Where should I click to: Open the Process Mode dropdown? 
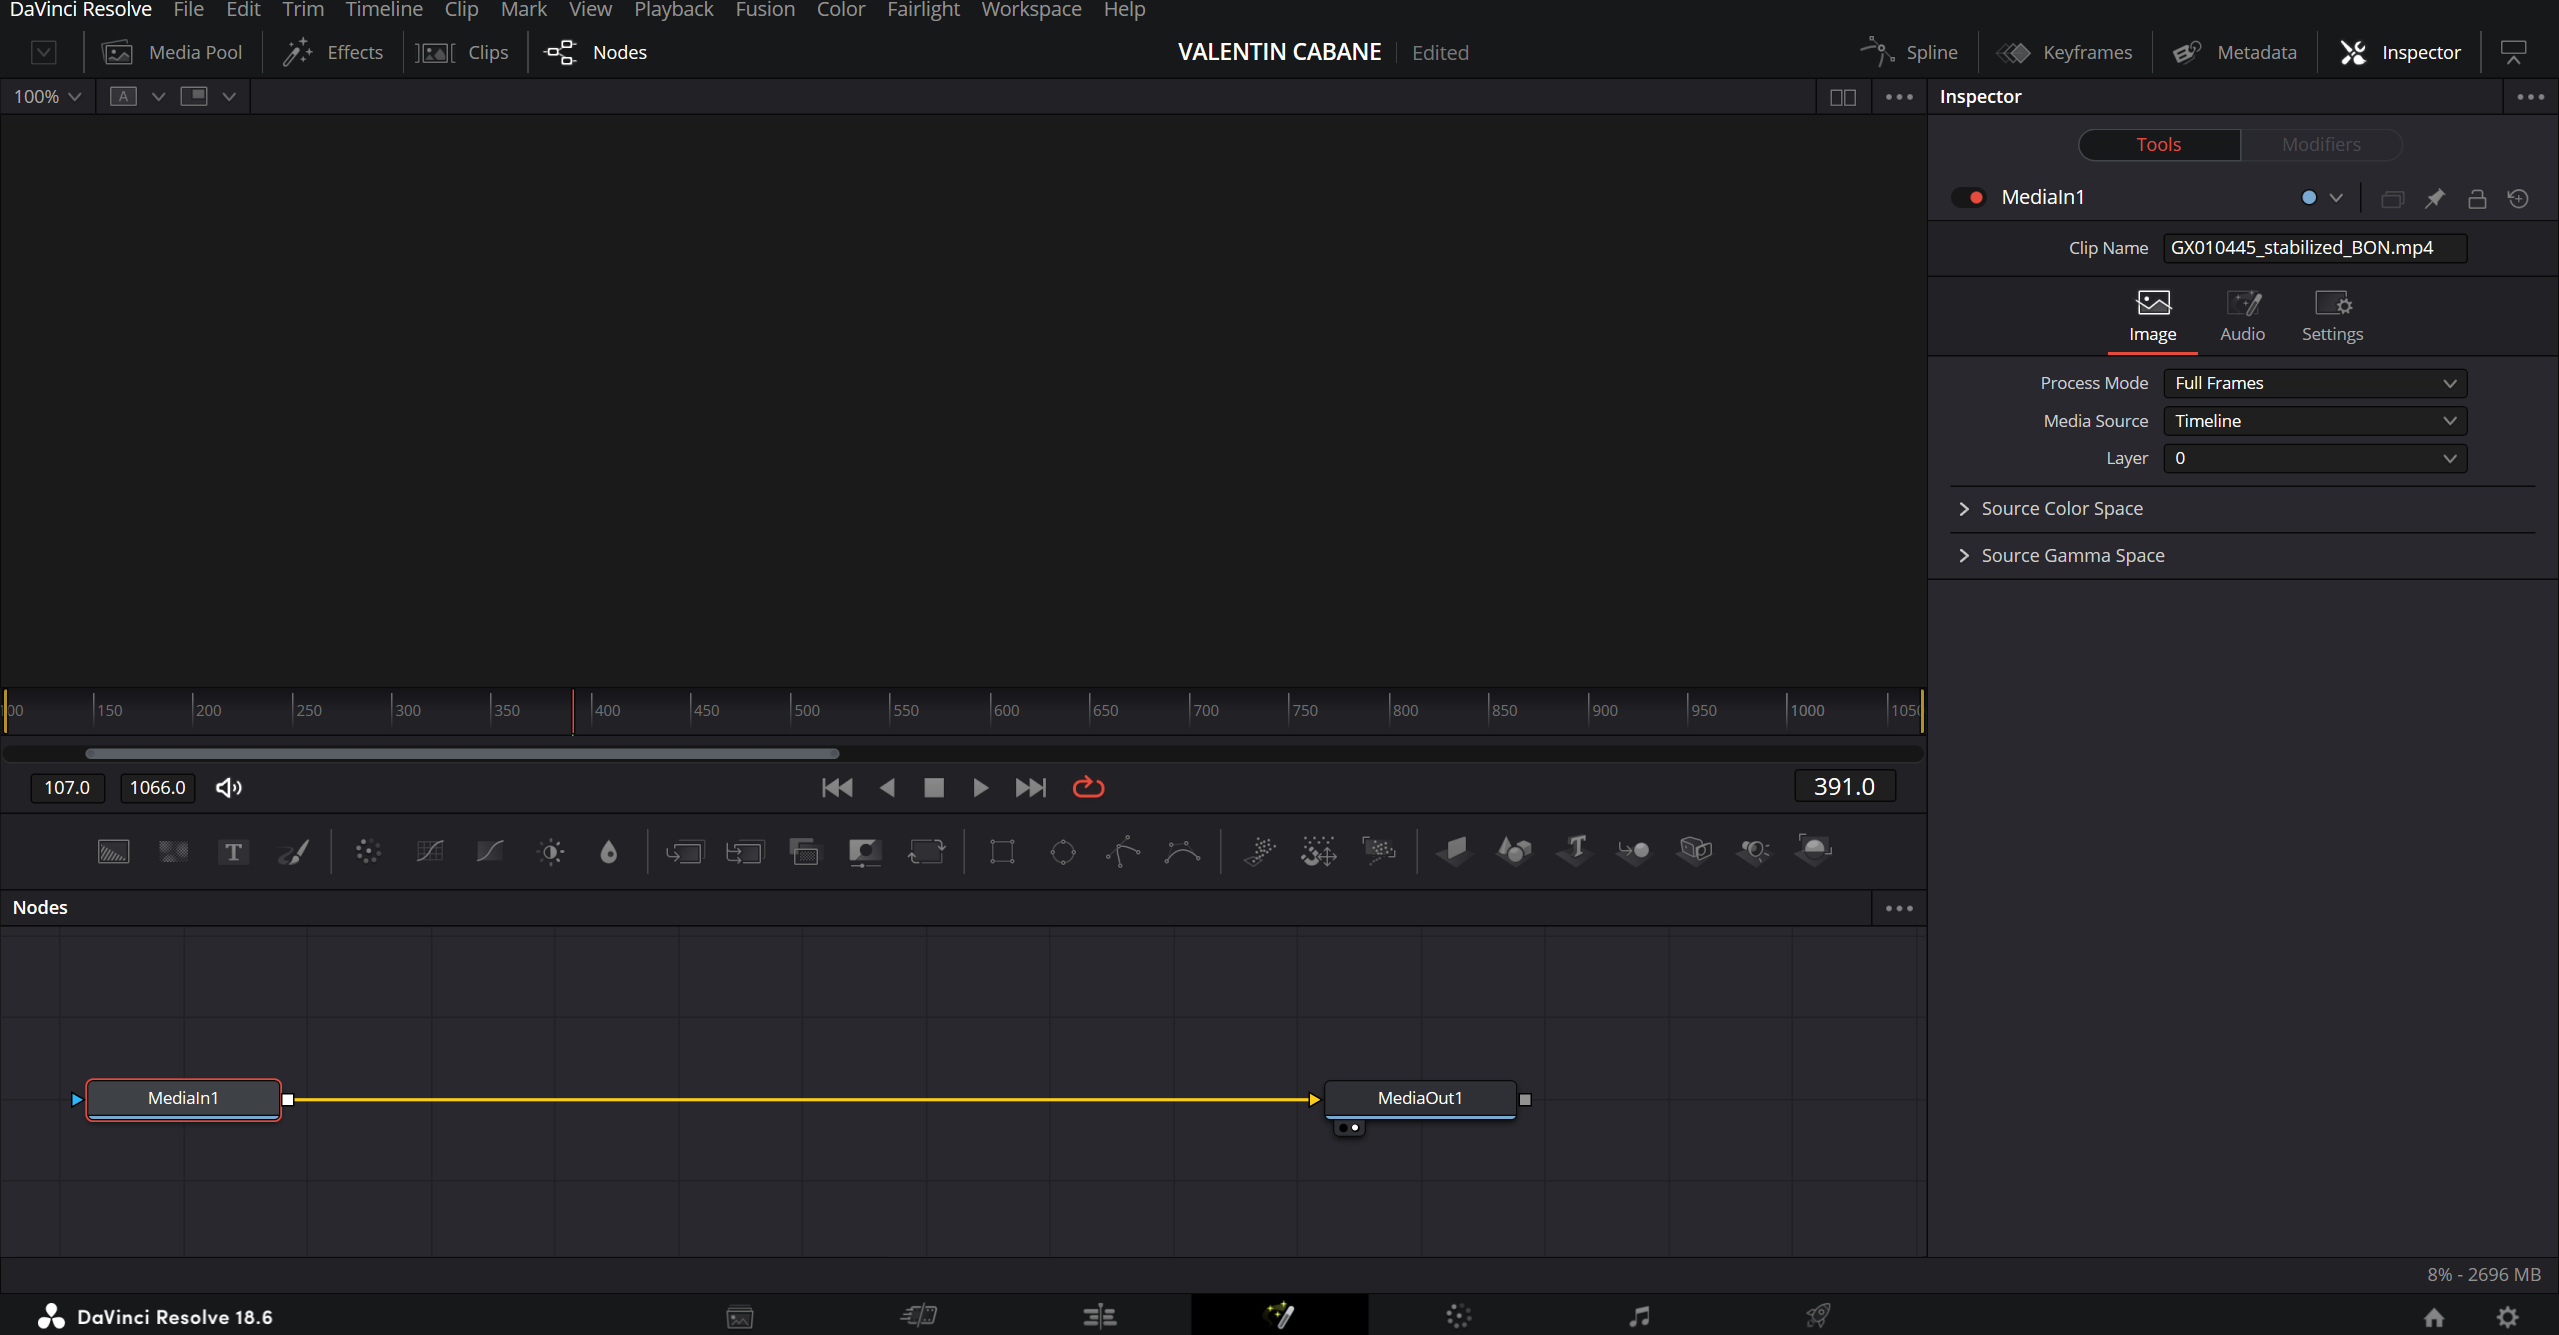[2314, 383]
